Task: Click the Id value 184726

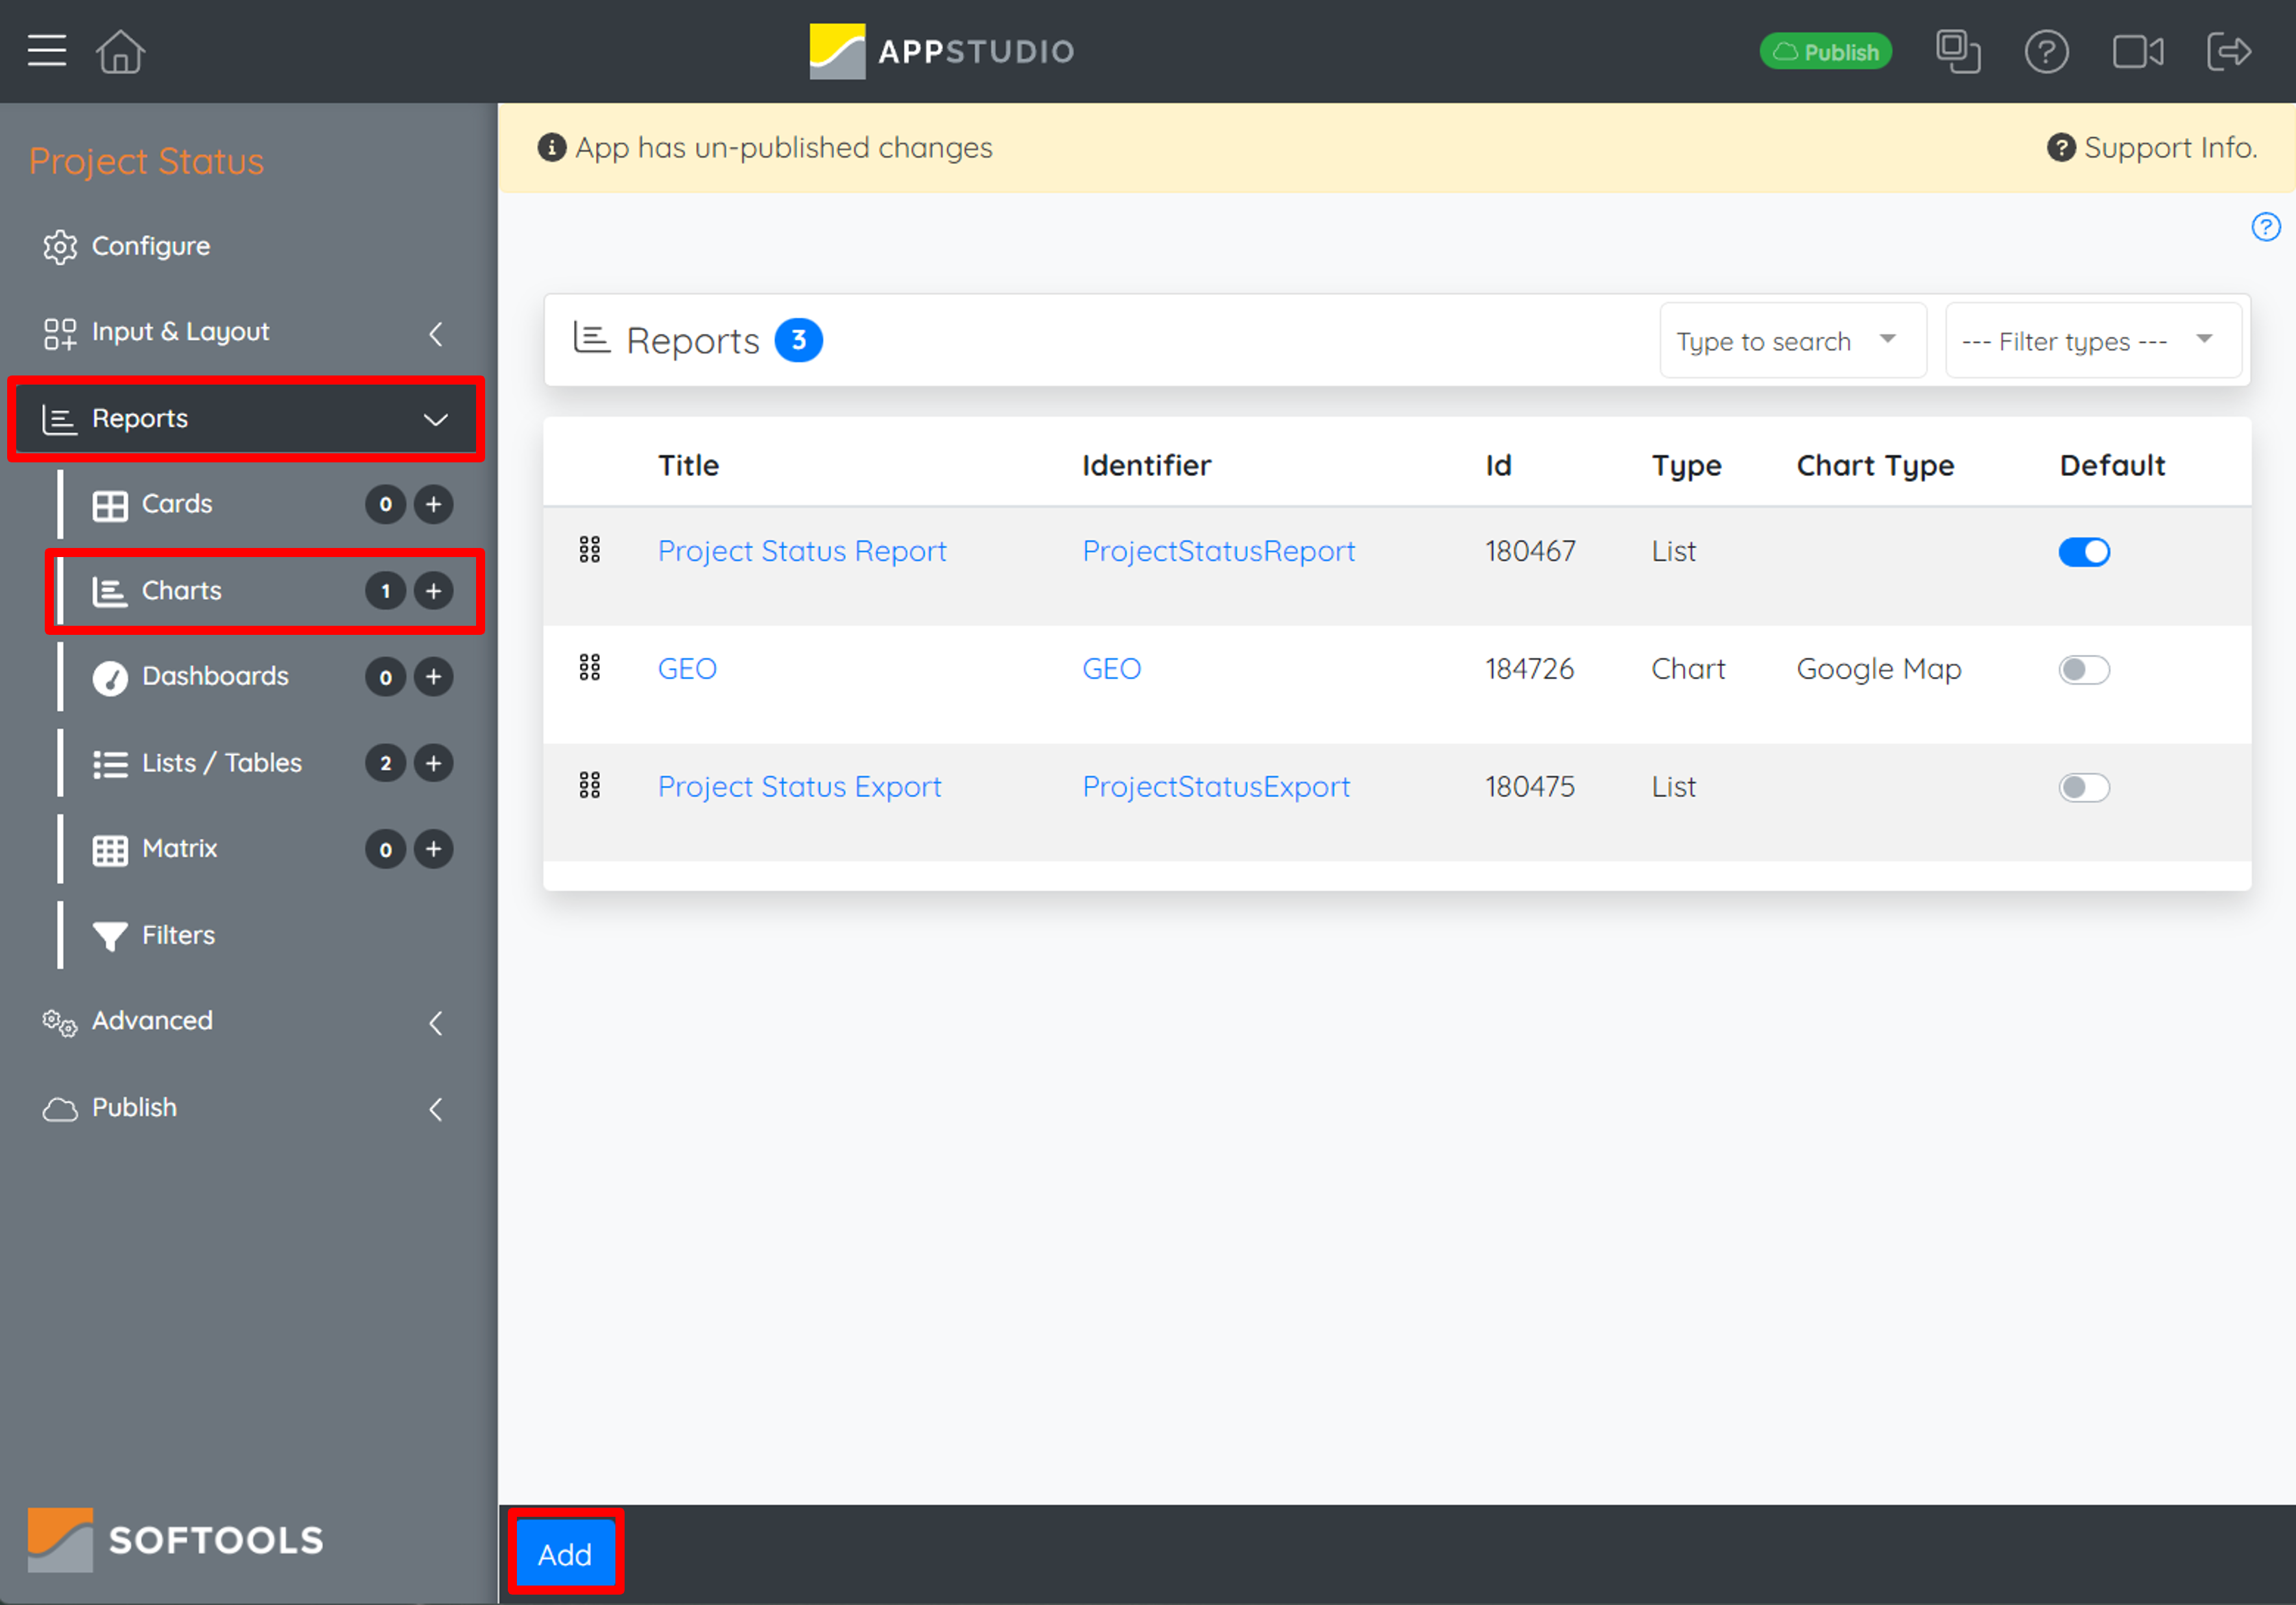Action: pyautogui.click(x=1529, y=669)
